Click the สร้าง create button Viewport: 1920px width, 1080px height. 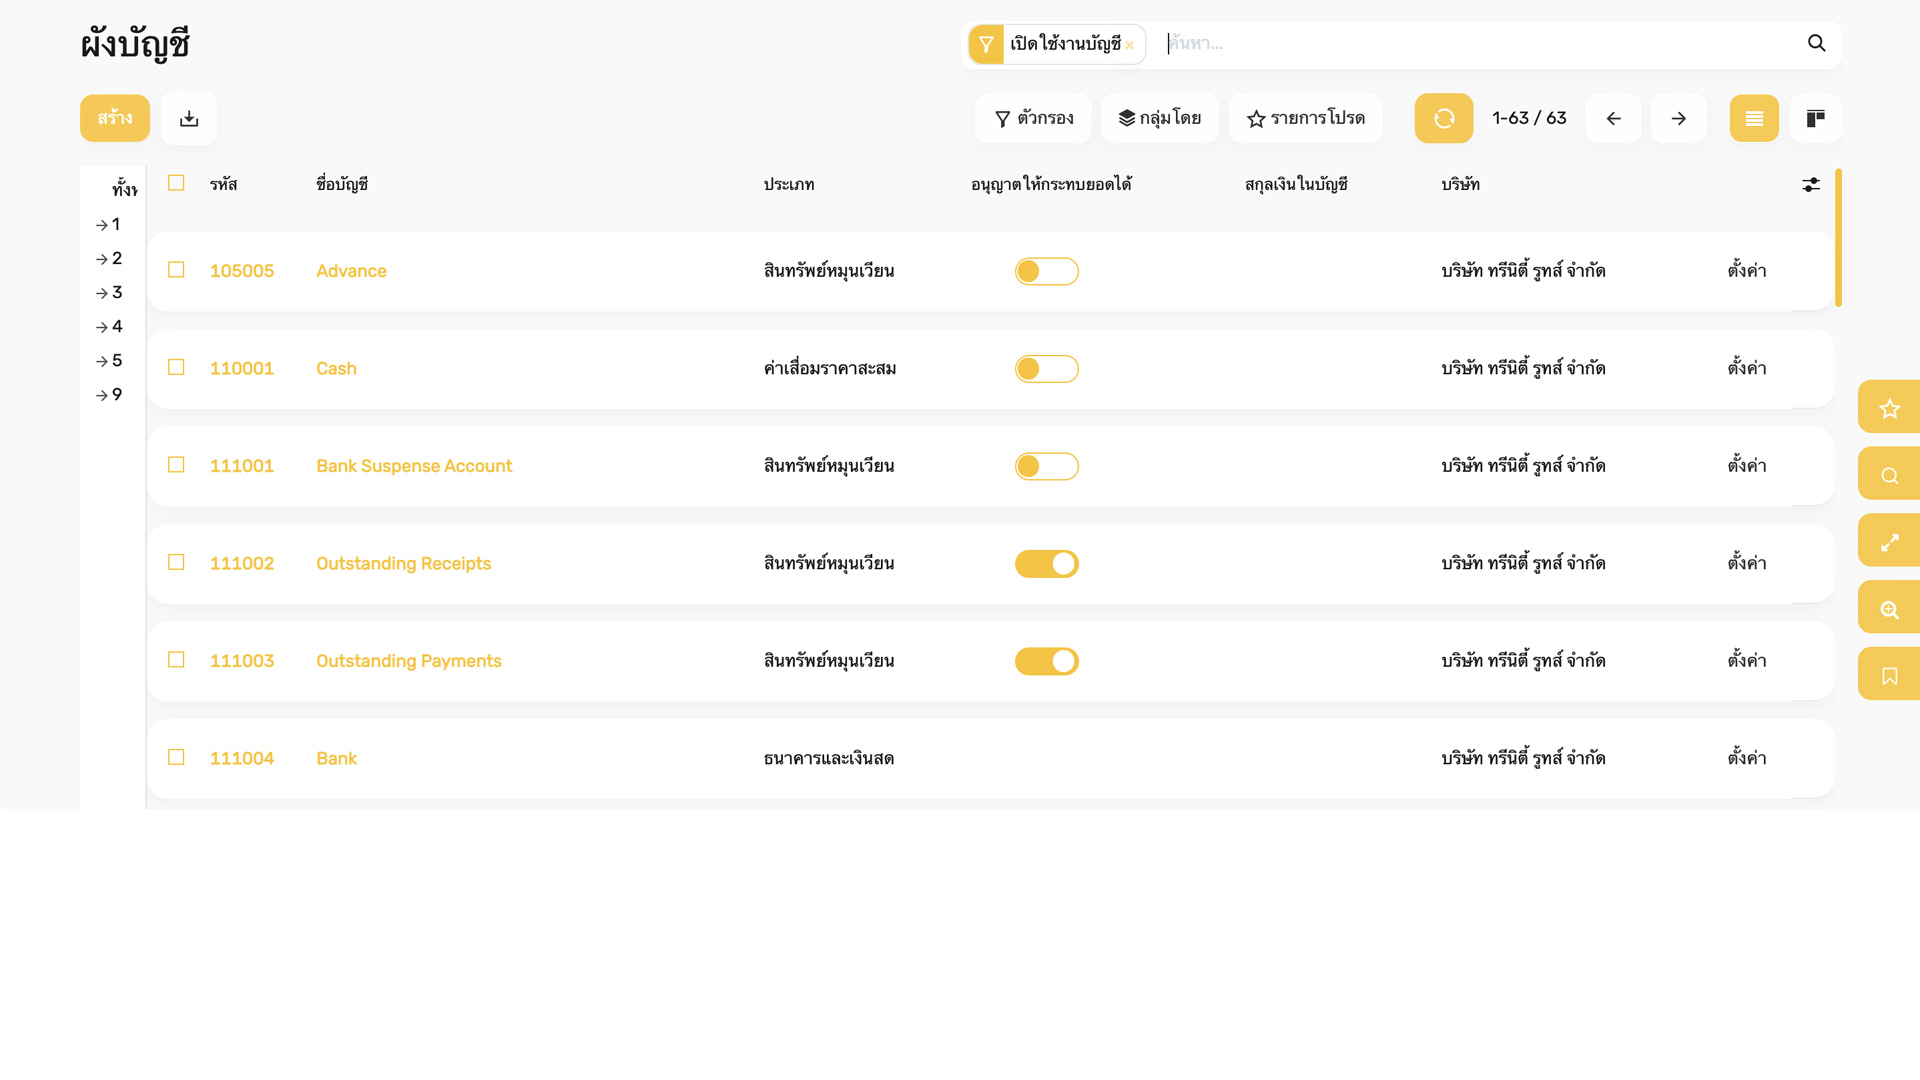pos(115,119)
